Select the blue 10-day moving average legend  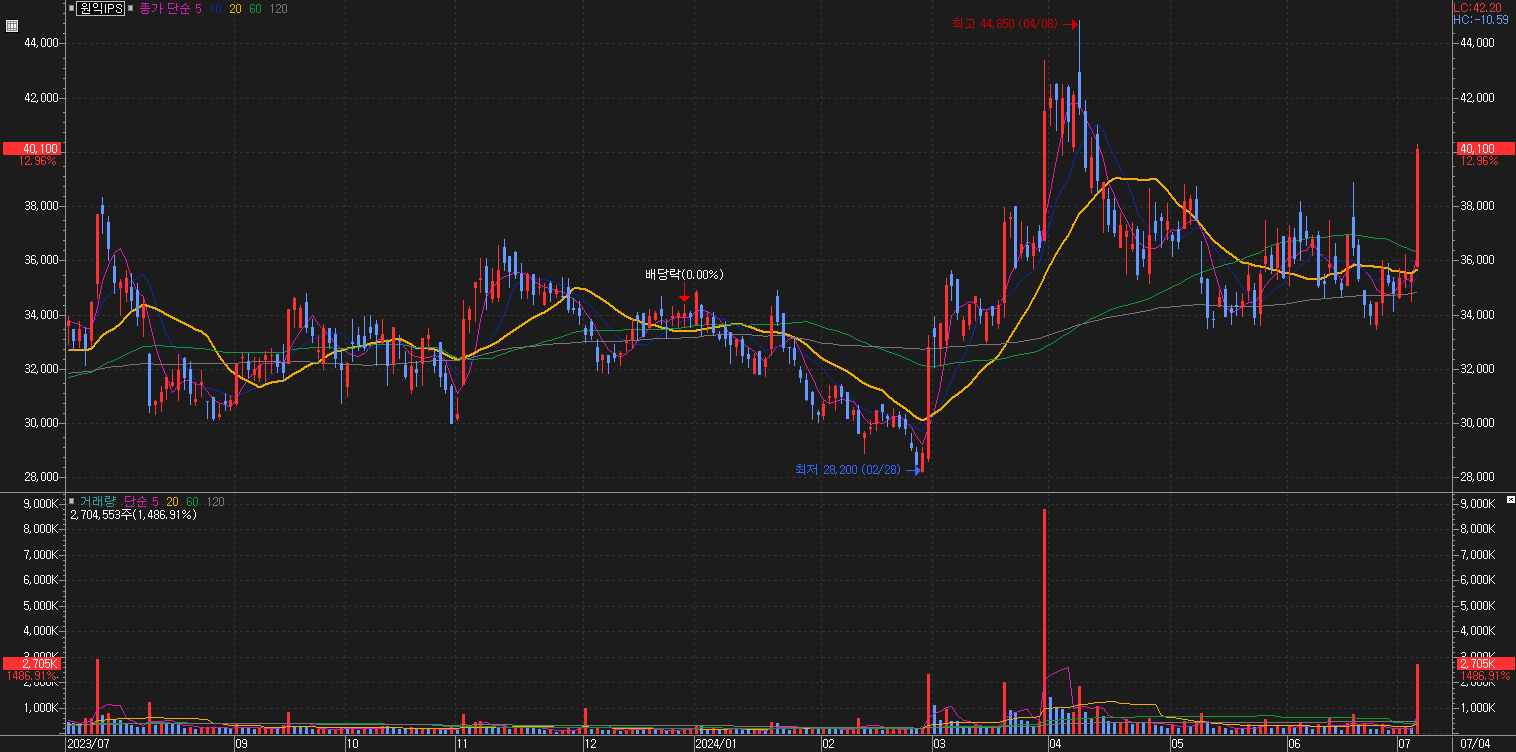216,9
